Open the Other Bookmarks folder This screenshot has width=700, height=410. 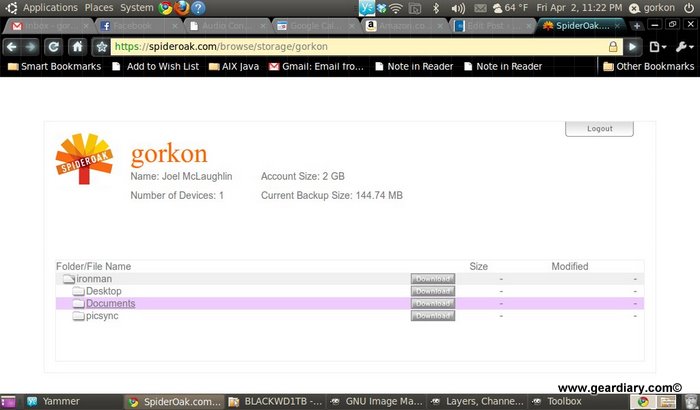(x=648, y=67)
